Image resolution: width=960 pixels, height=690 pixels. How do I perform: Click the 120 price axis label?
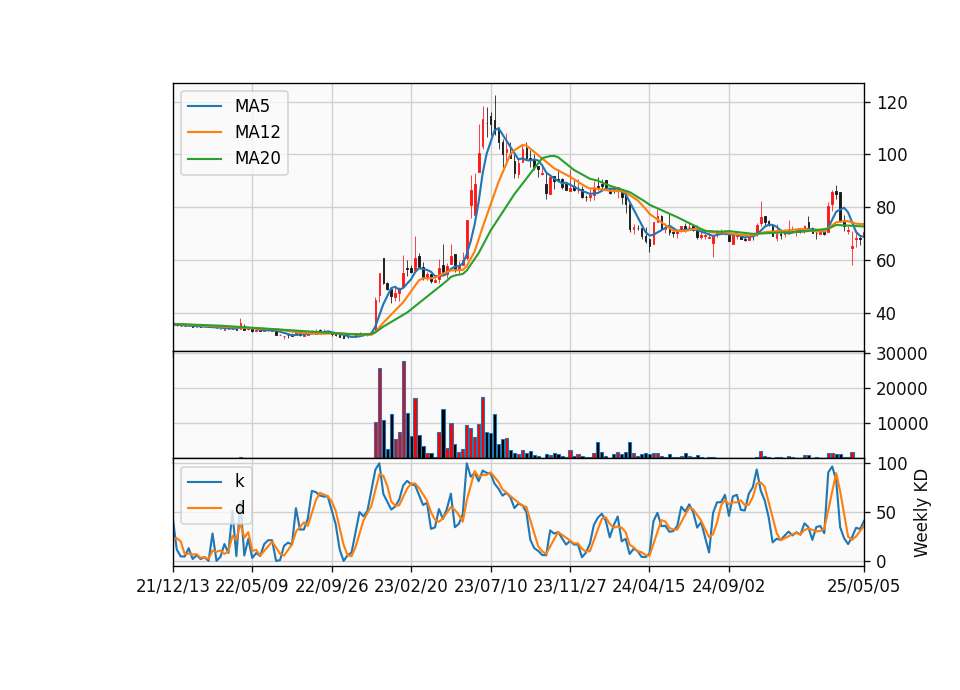893,103
